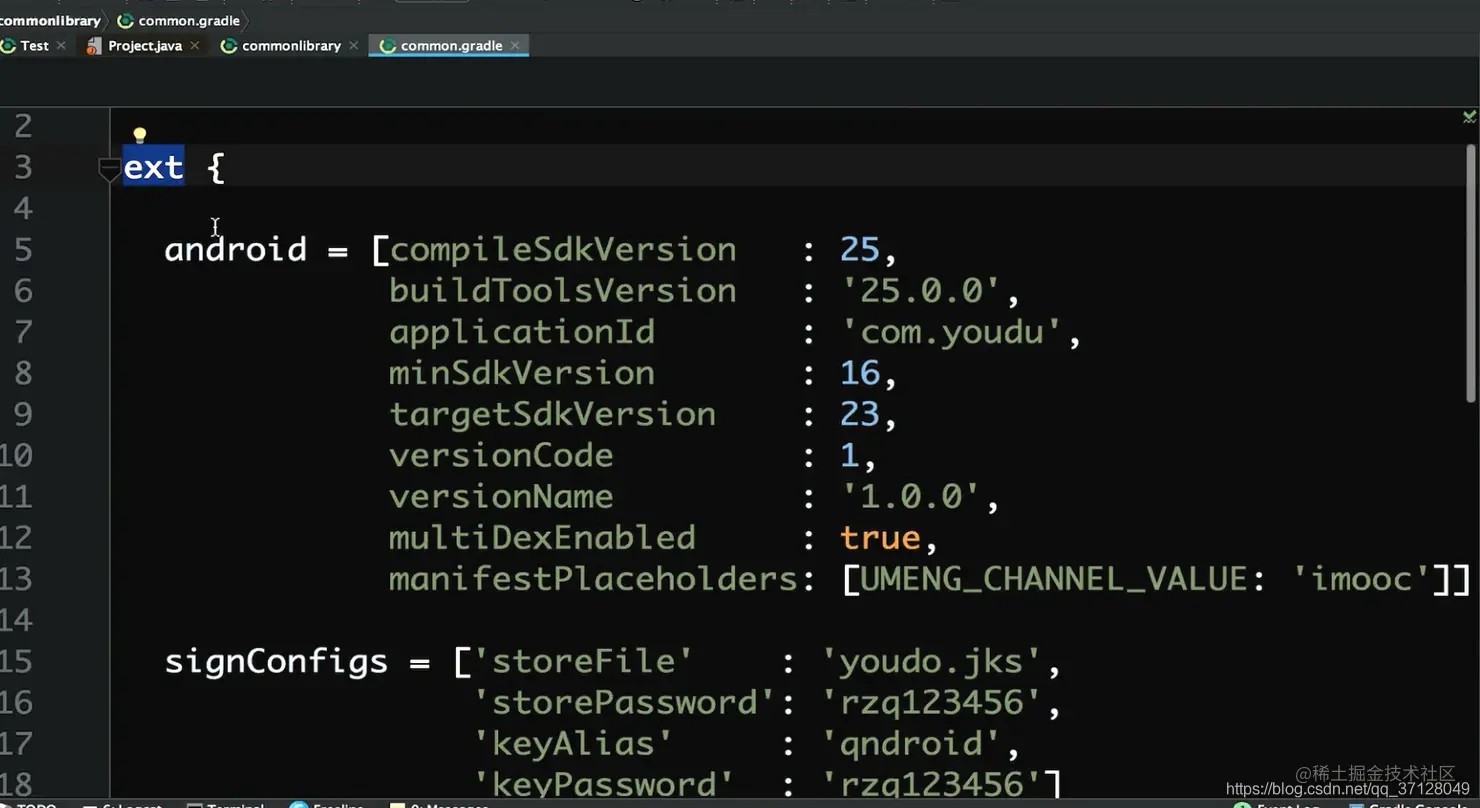Click the 'keyPassword' key
1480x808 pixels.
[603, 784]
